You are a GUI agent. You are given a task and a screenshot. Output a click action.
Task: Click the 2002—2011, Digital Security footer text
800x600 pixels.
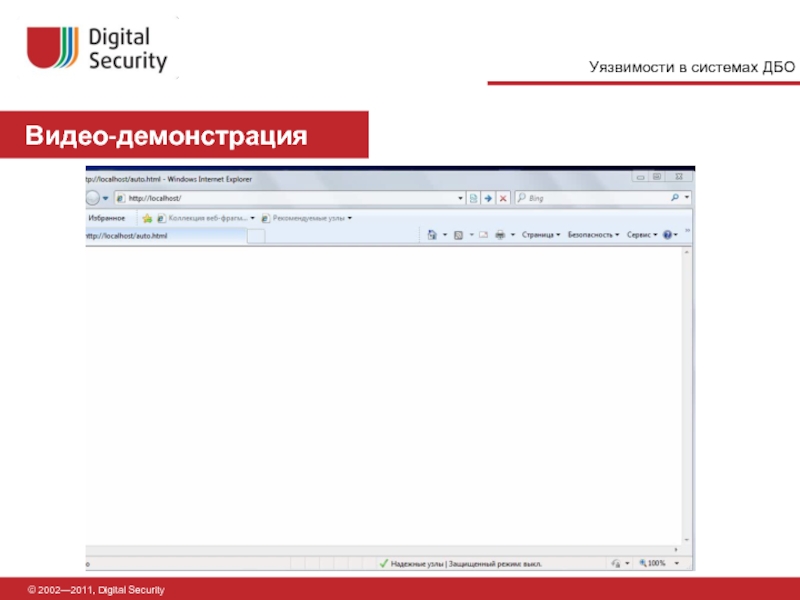click(96, 590)
